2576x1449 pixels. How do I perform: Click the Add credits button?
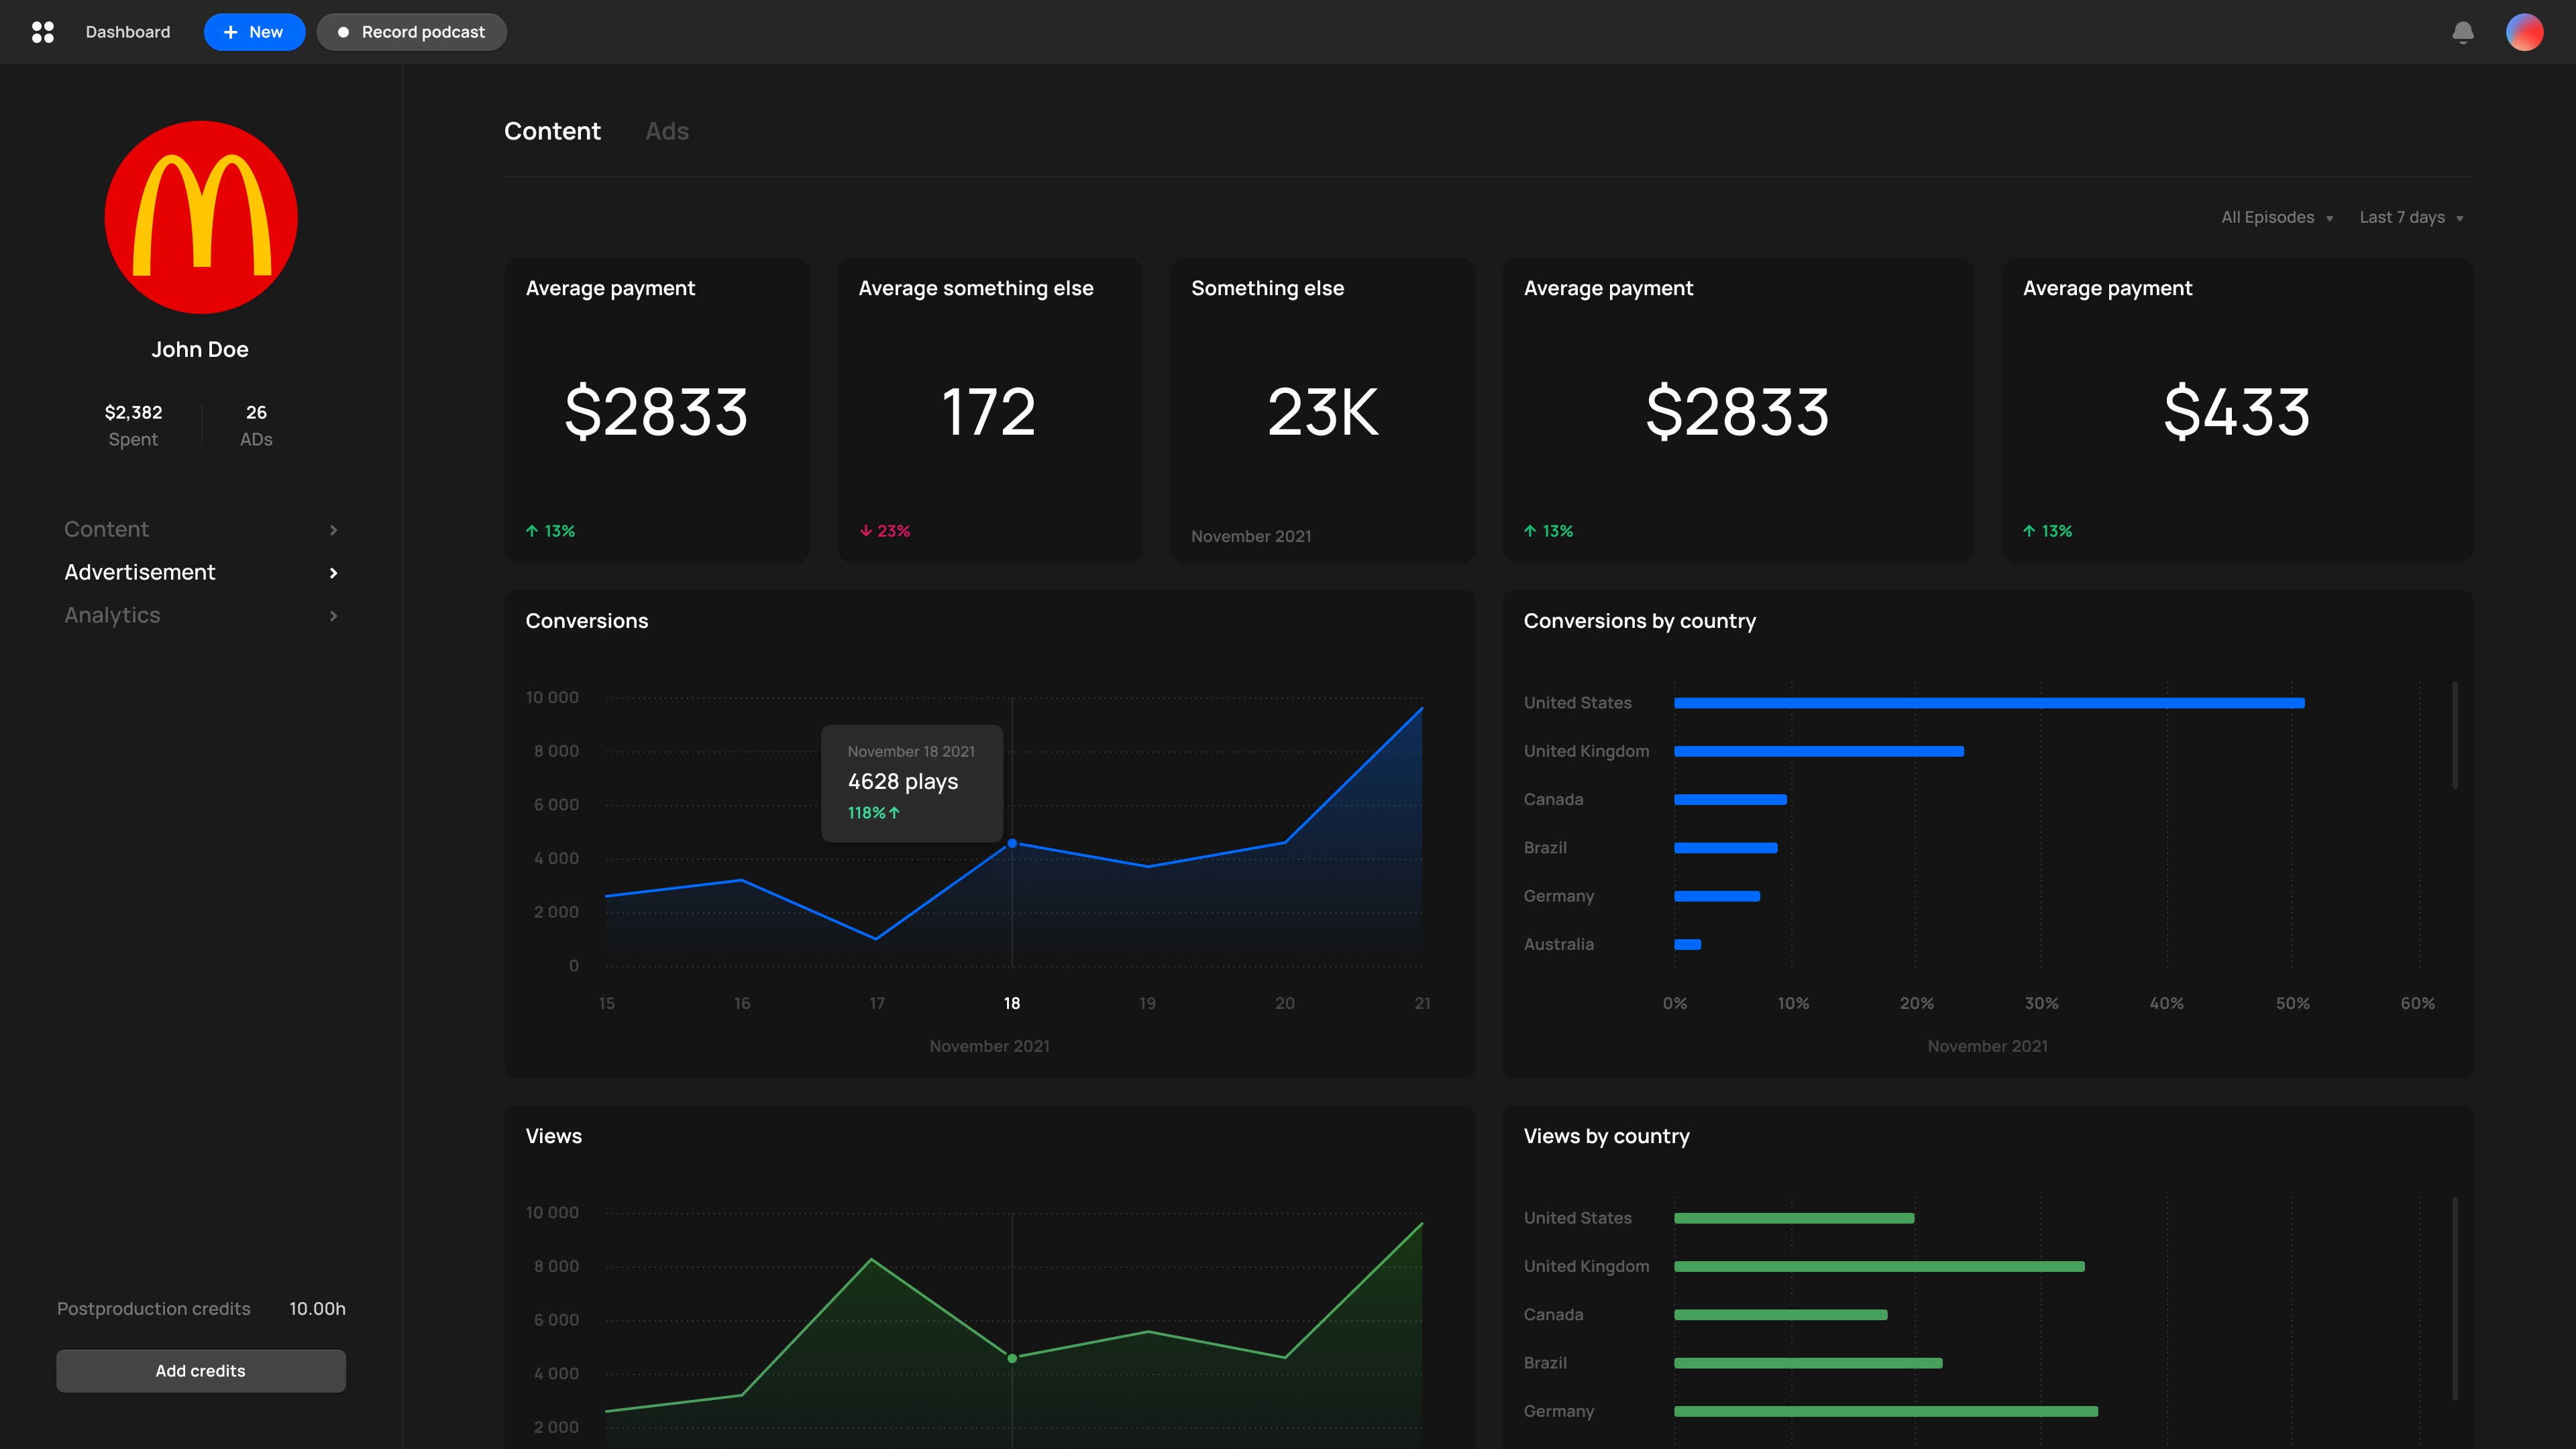pyautogui.click(x=201, y=1371)
